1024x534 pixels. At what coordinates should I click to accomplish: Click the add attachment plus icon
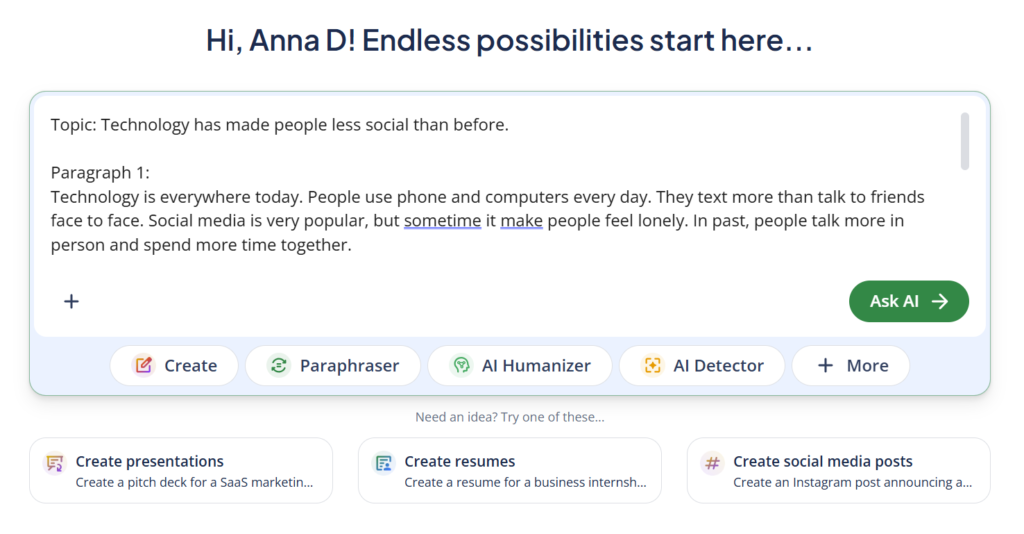[71, 301]
